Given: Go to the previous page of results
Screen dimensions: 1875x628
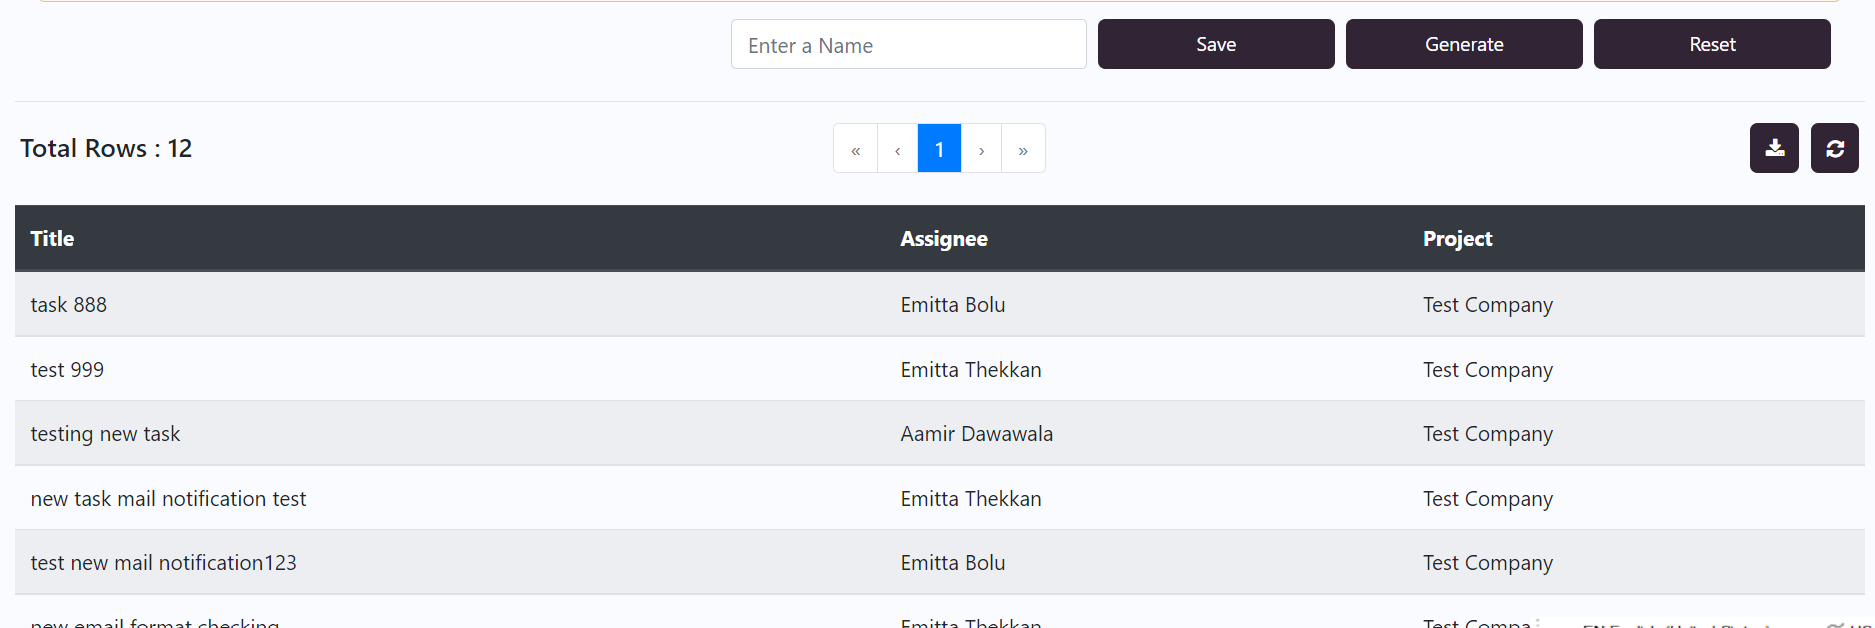Looking at the screenshot, I should pos(898,149).
